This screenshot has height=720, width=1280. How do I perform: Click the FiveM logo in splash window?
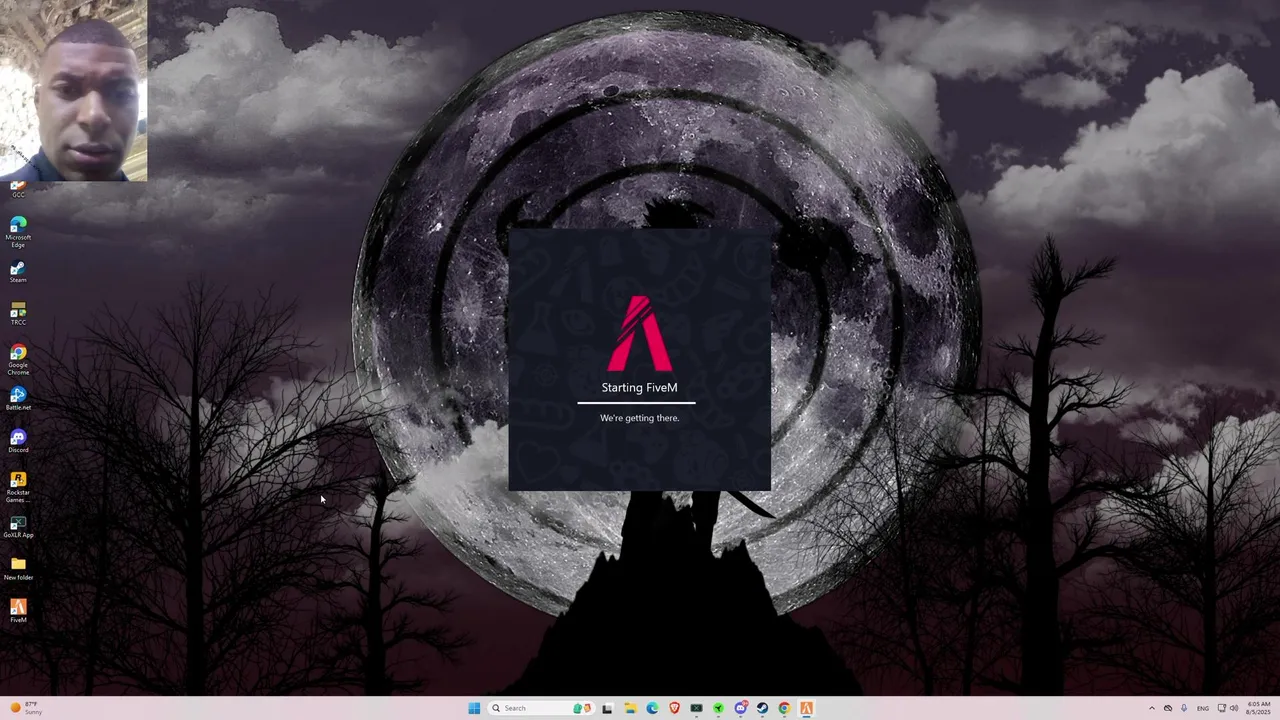639,333
